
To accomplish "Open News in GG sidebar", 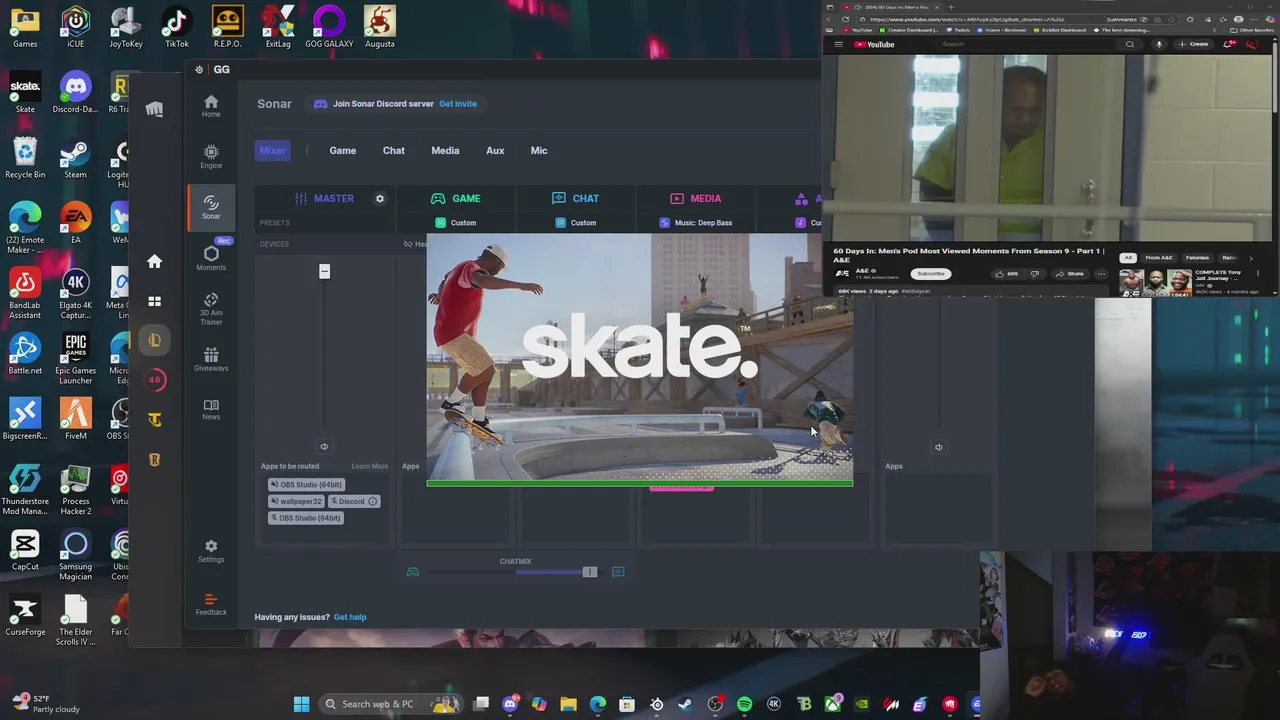I will tap(211, 410).
